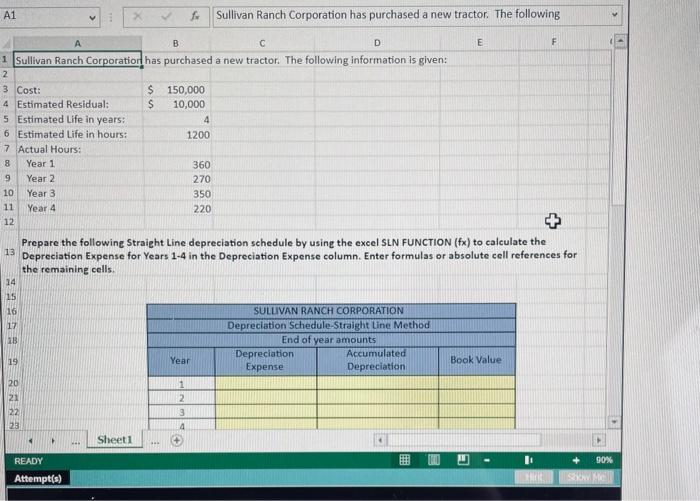Image resolution: width=700 pixels, height=501 pixels.
Task: Select Year 3 hours value 350
Action: coord(178,194)
